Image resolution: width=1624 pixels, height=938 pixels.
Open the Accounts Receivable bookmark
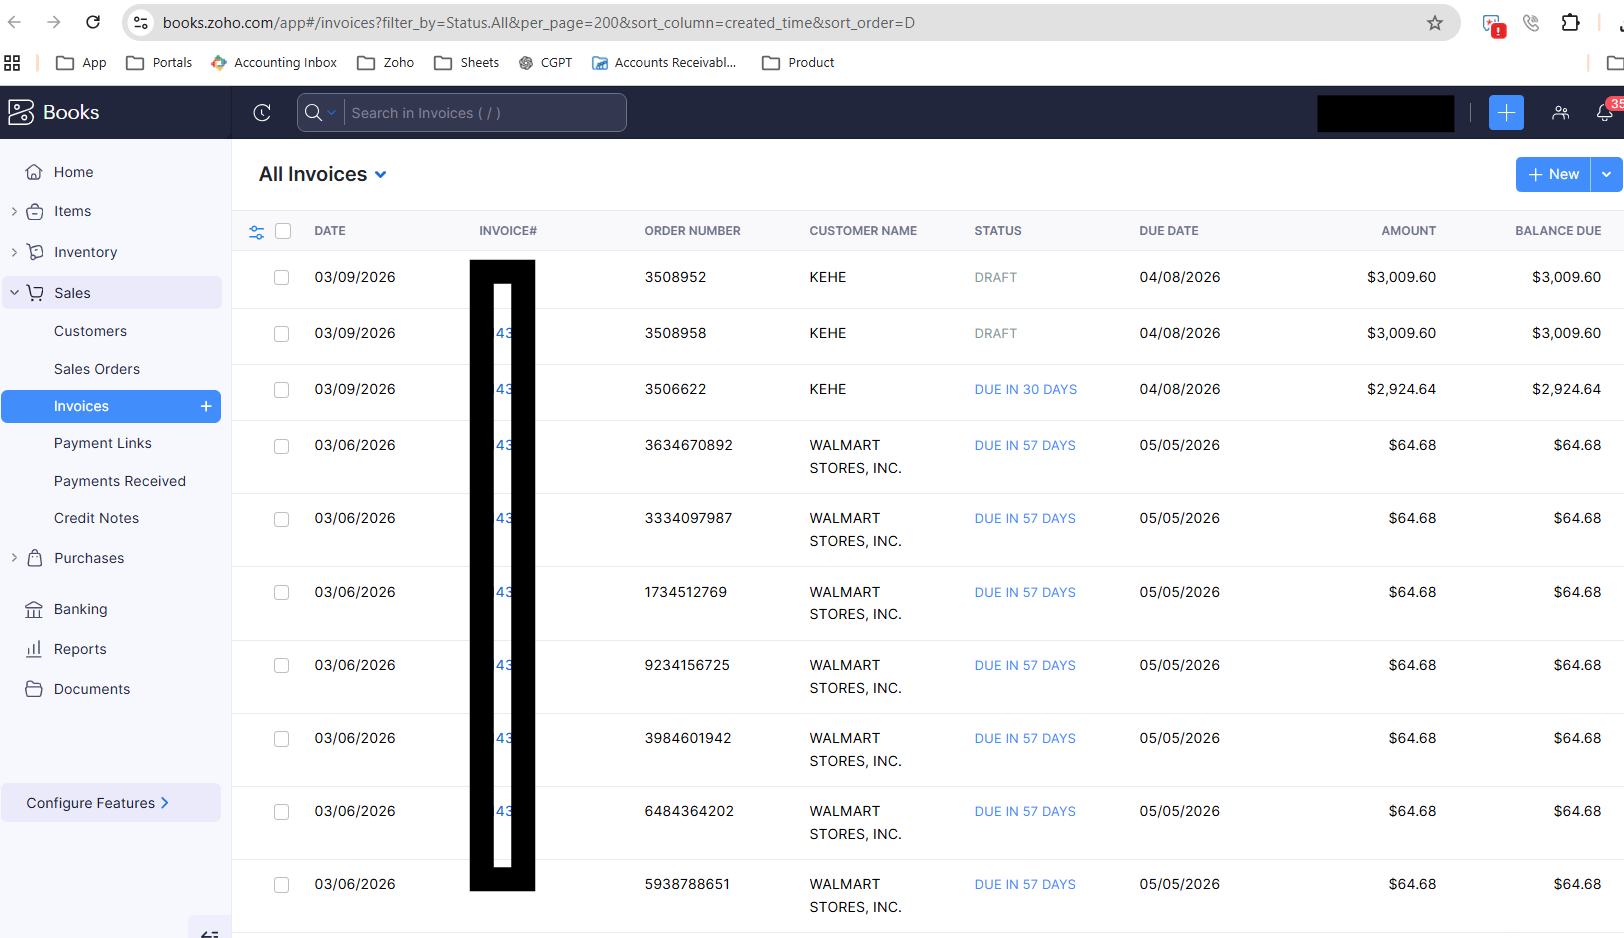(664, 63)
